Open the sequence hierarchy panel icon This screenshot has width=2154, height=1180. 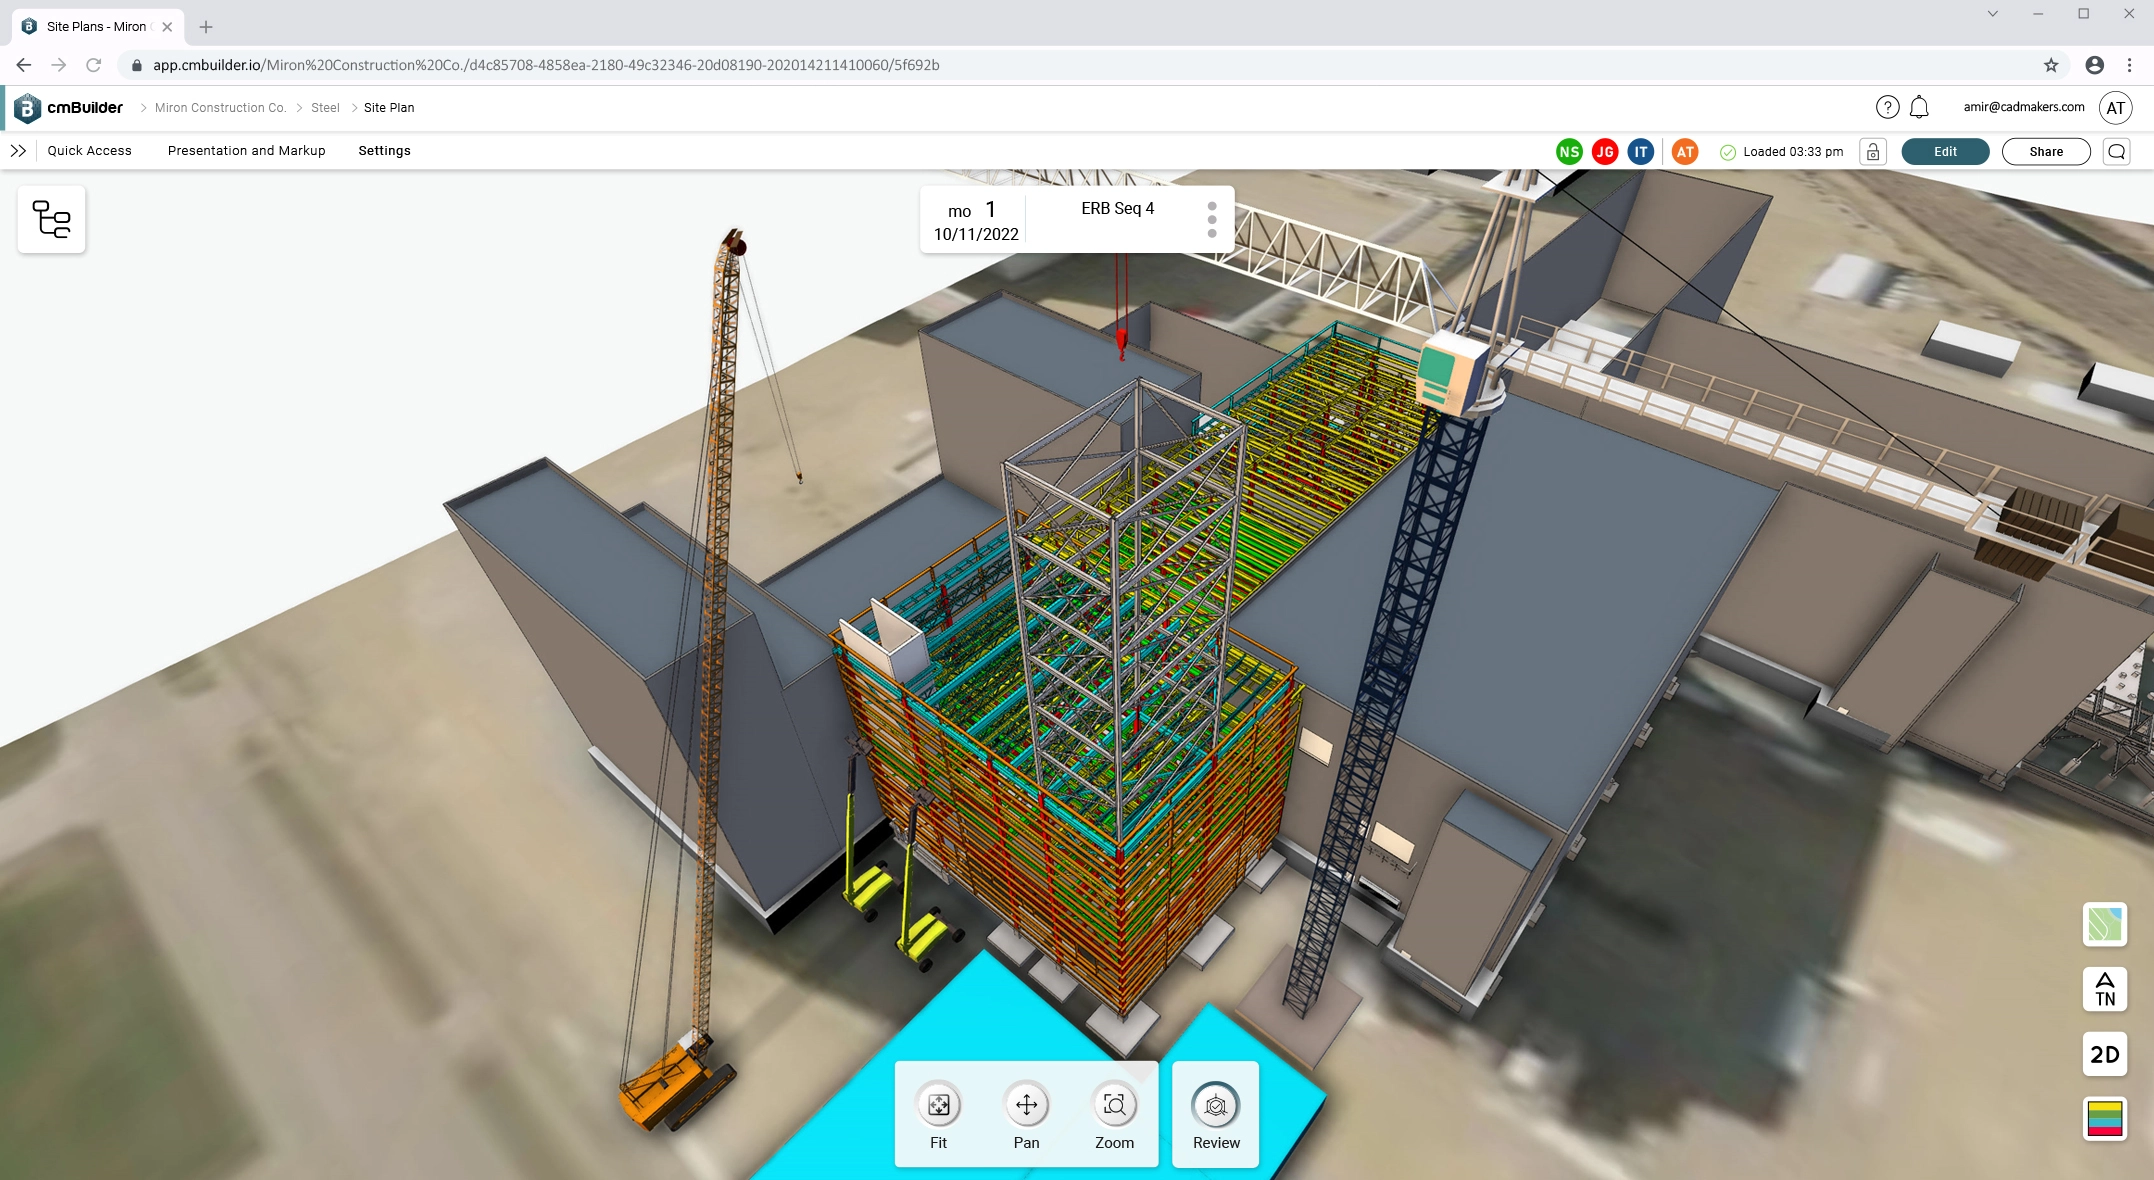pyautogui.click(x=51, y=219)
